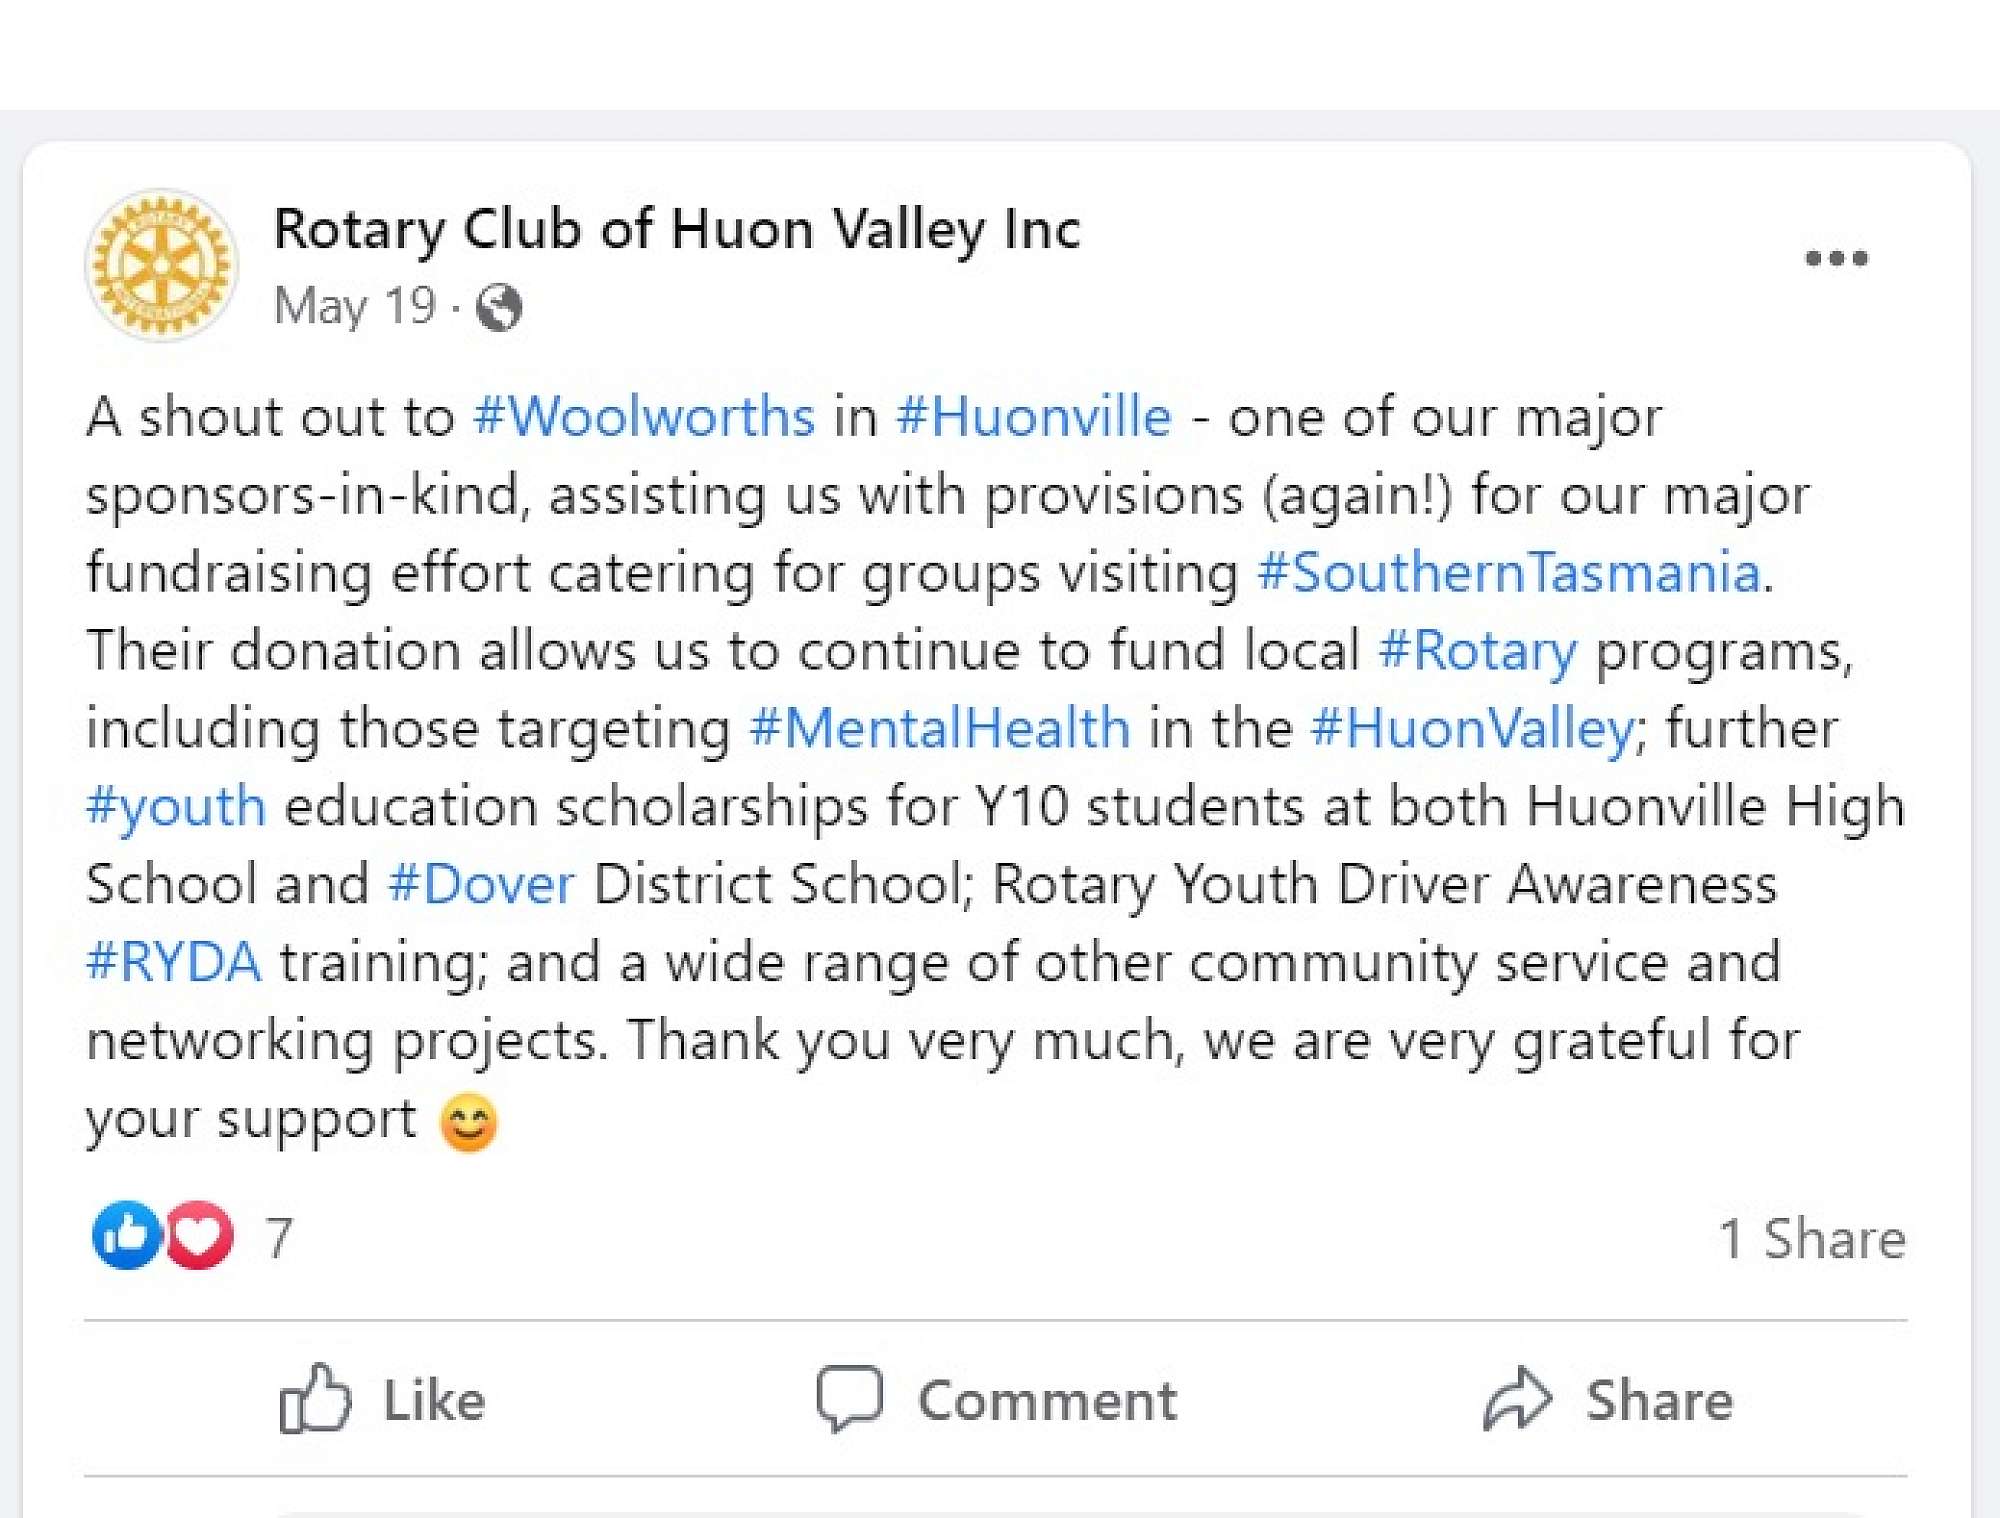Click the May 19 post timestamp
2000x1518 pixels.
355,306
